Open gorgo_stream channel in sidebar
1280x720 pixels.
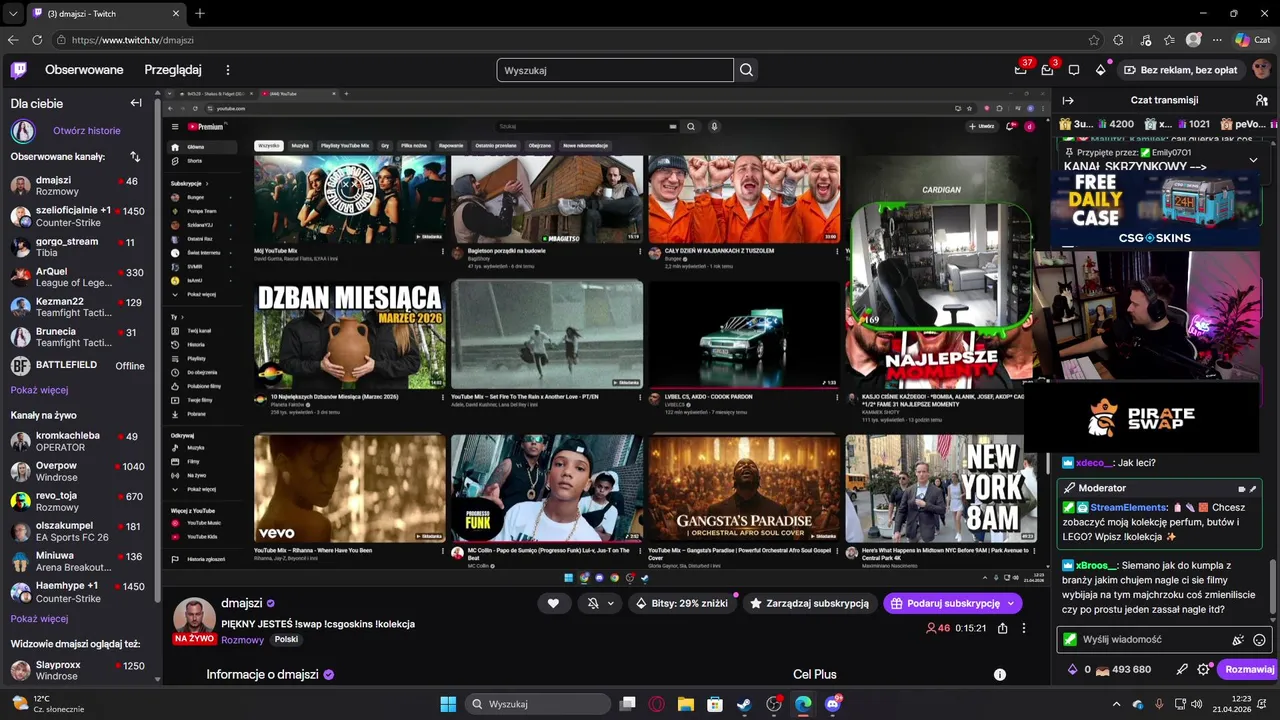[78, 247]
